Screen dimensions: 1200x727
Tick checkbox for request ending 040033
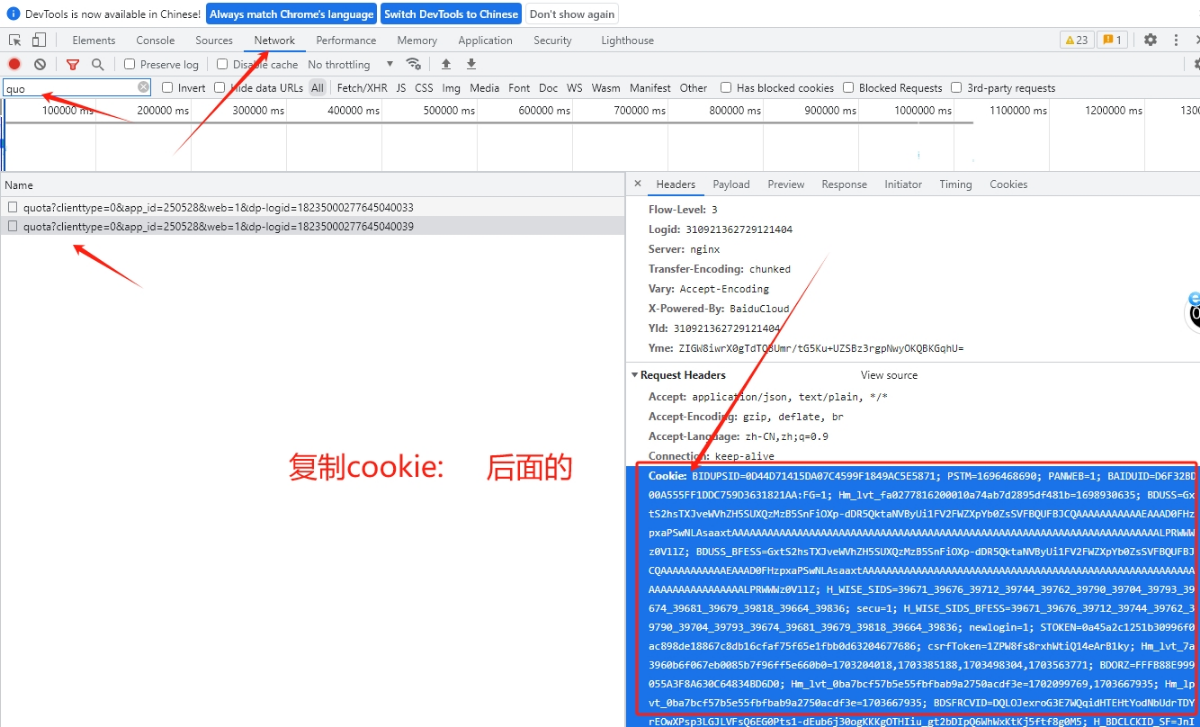click(x=13, y=207)
